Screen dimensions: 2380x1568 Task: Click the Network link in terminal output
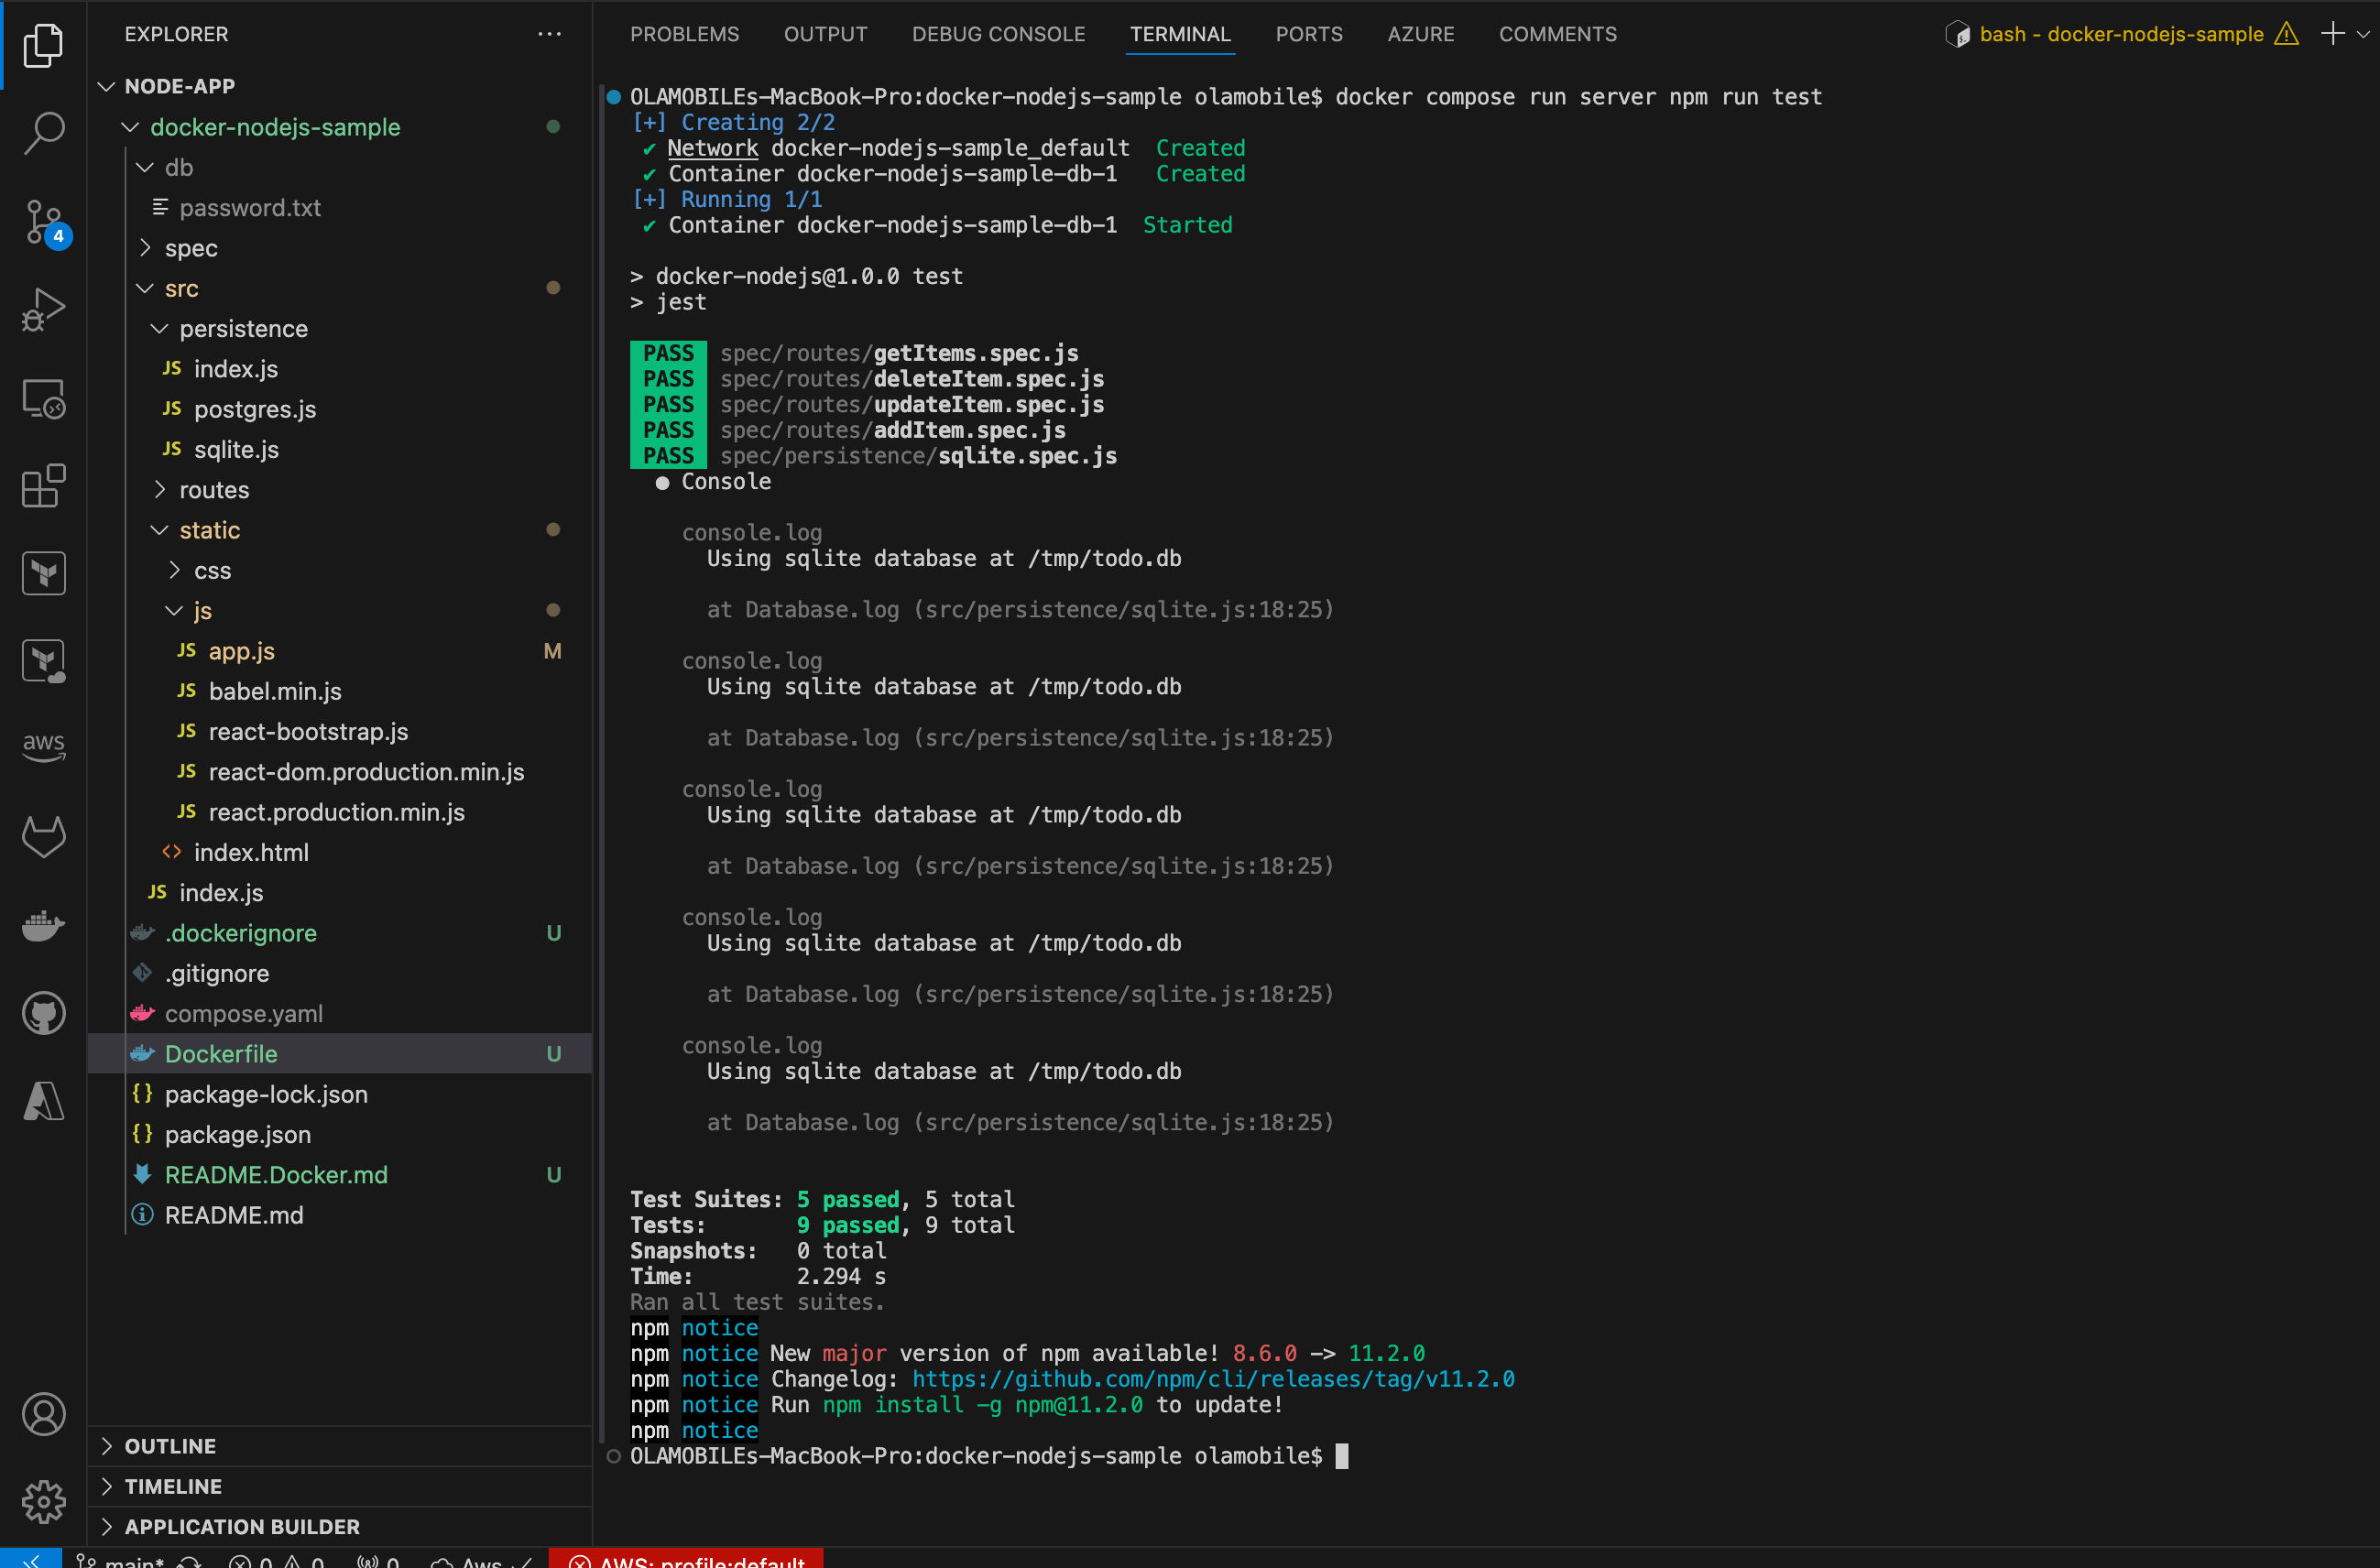tap(712, 148)
